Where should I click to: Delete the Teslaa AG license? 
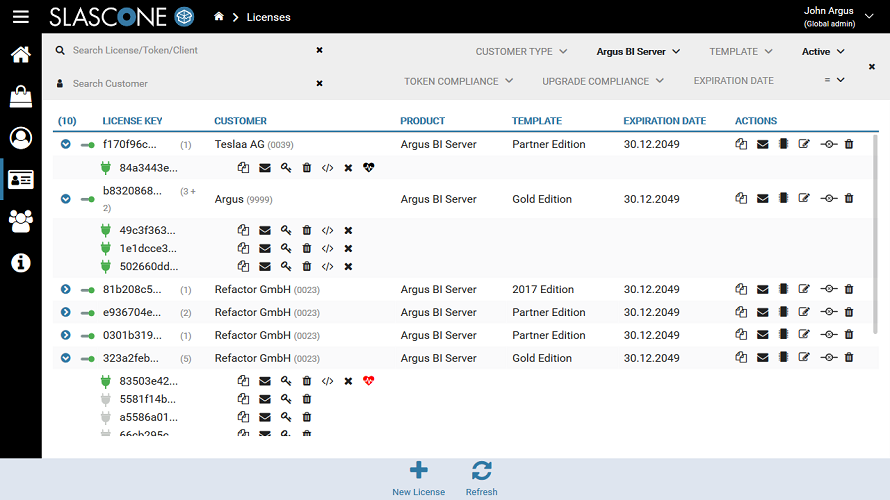[x=849, y=145]
